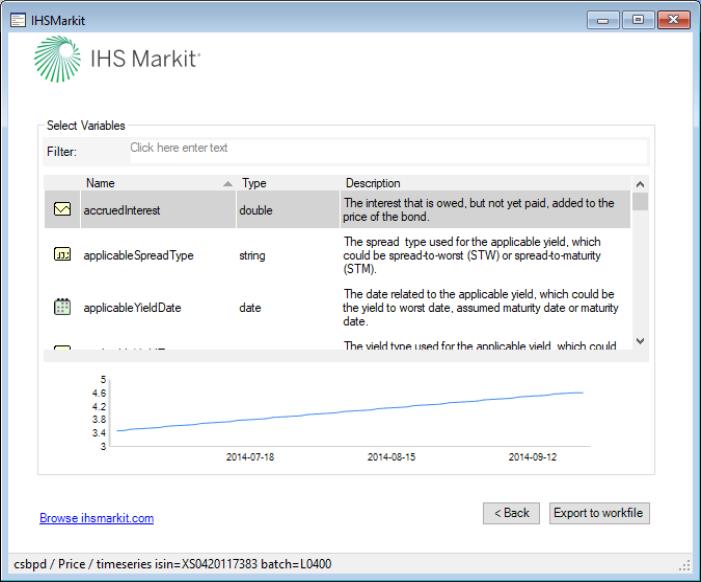Click the applicableYieldDate calendar icon
Viewport: 701px width, 582px height.
click(60, 309)
